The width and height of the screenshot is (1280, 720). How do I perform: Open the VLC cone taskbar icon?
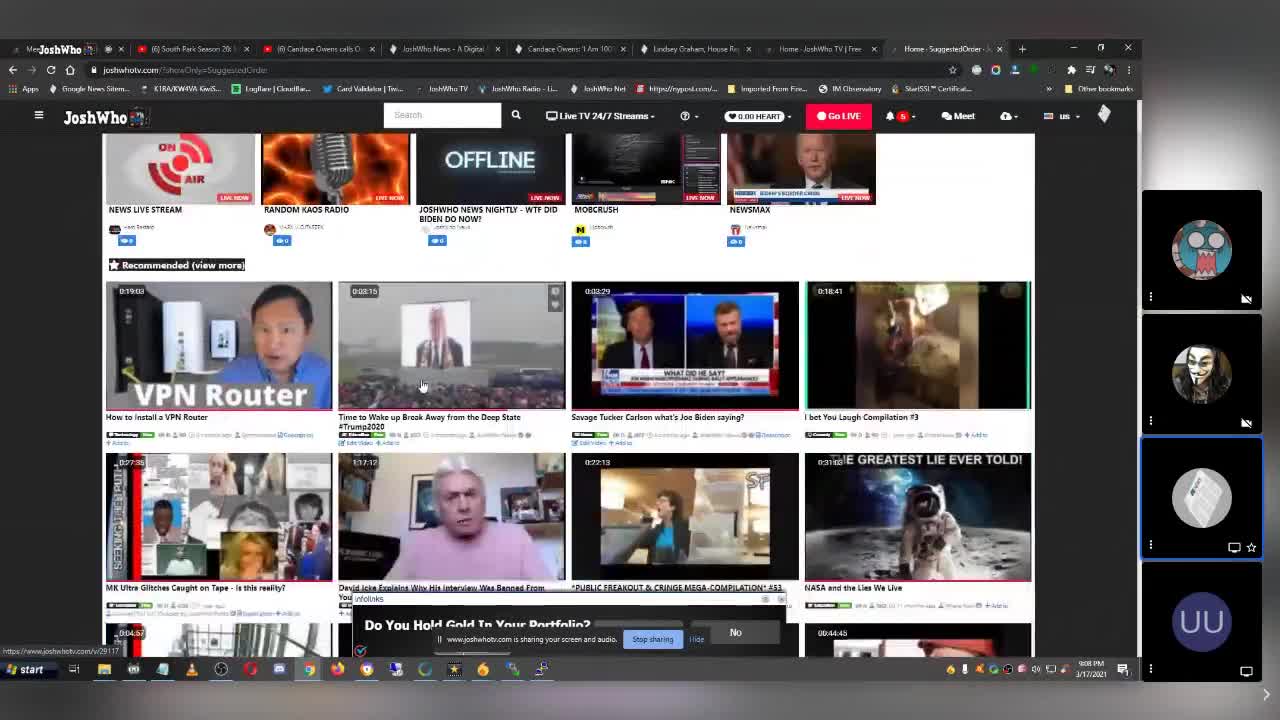tap(192, 670)
